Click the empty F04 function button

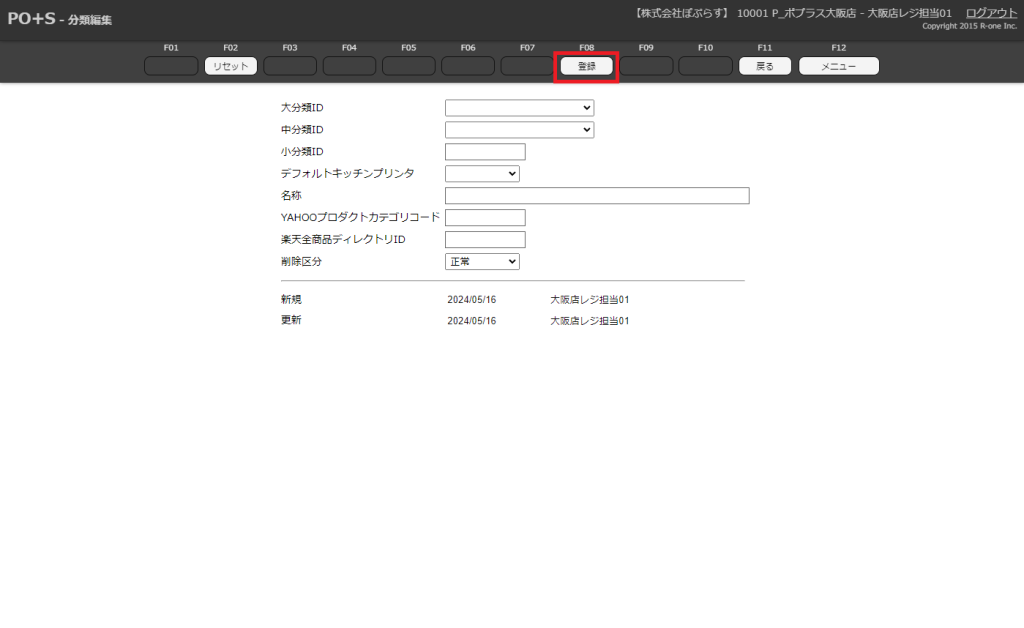349,66
